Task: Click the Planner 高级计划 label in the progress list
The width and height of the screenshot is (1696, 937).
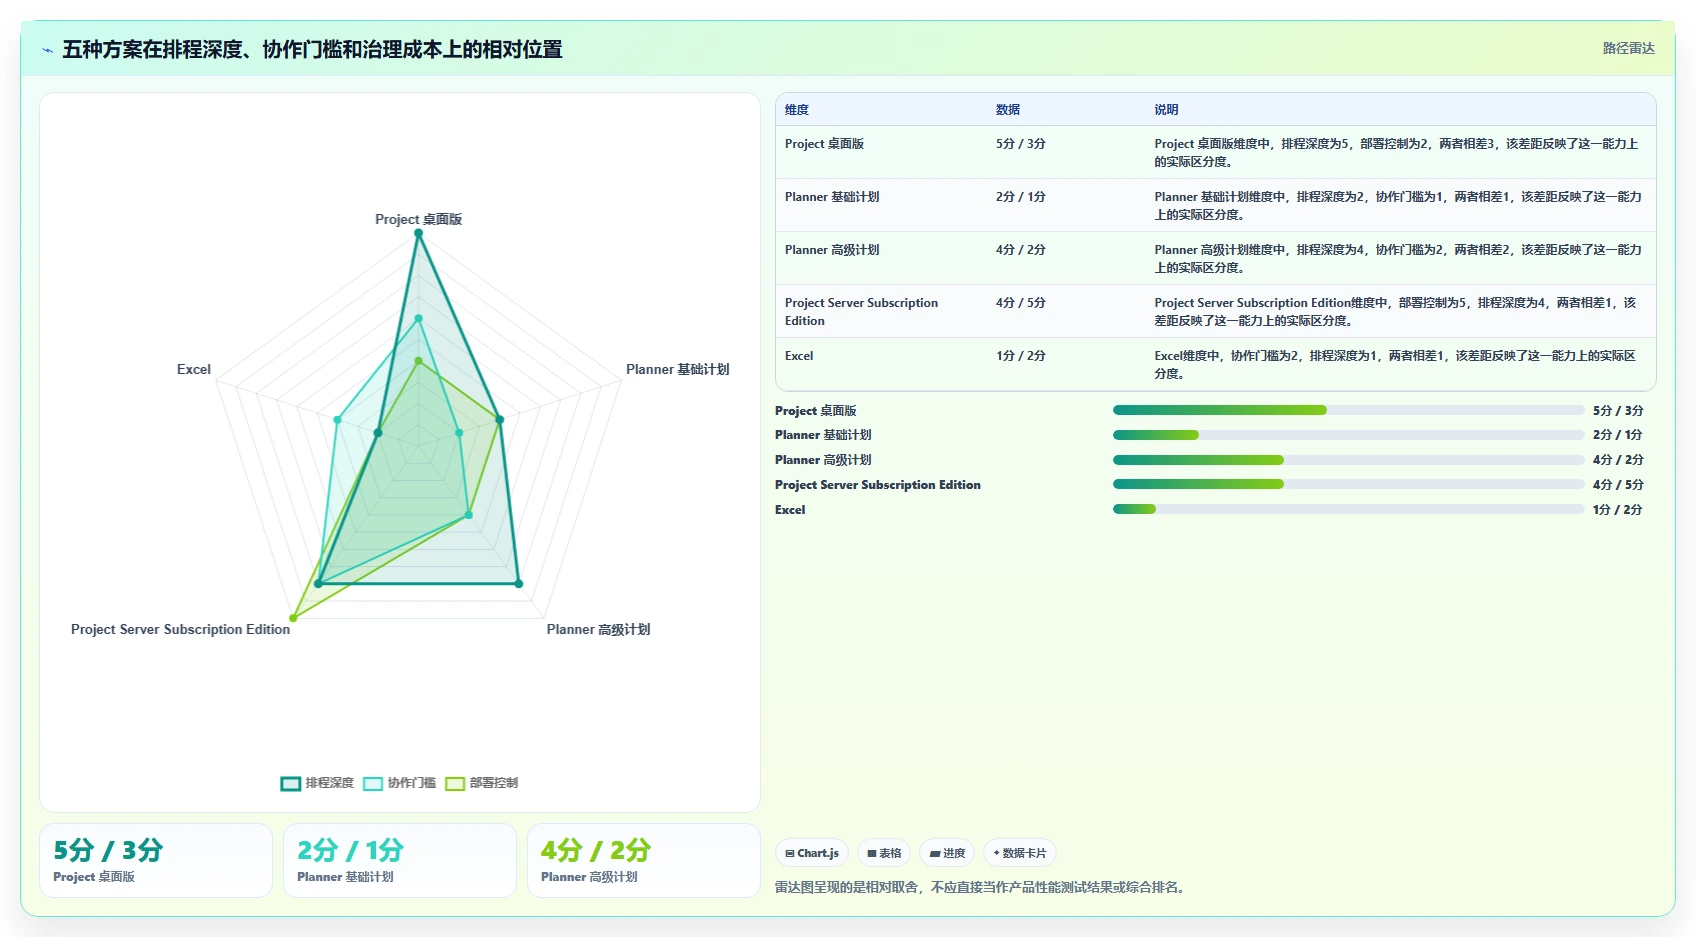Action: pos(823,460)
